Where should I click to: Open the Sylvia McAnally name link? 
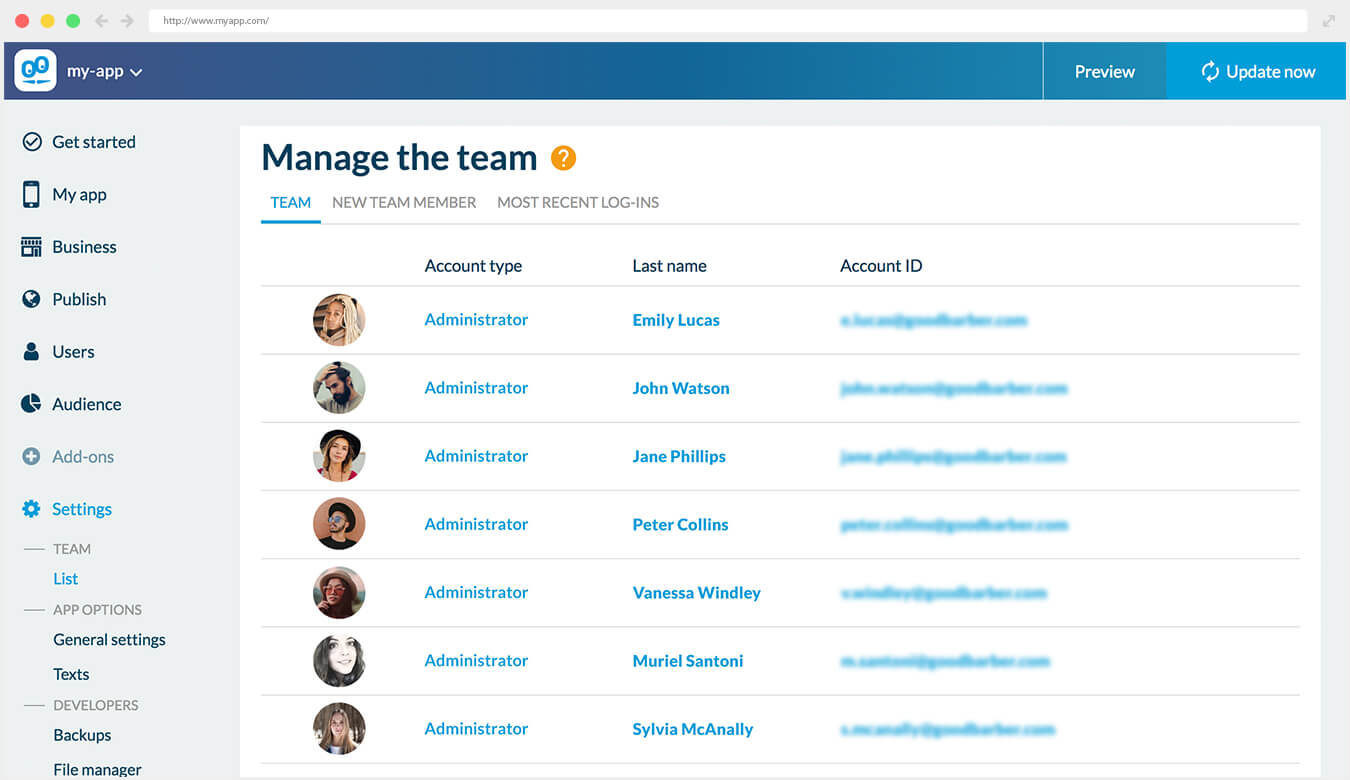tap(693, 729)
